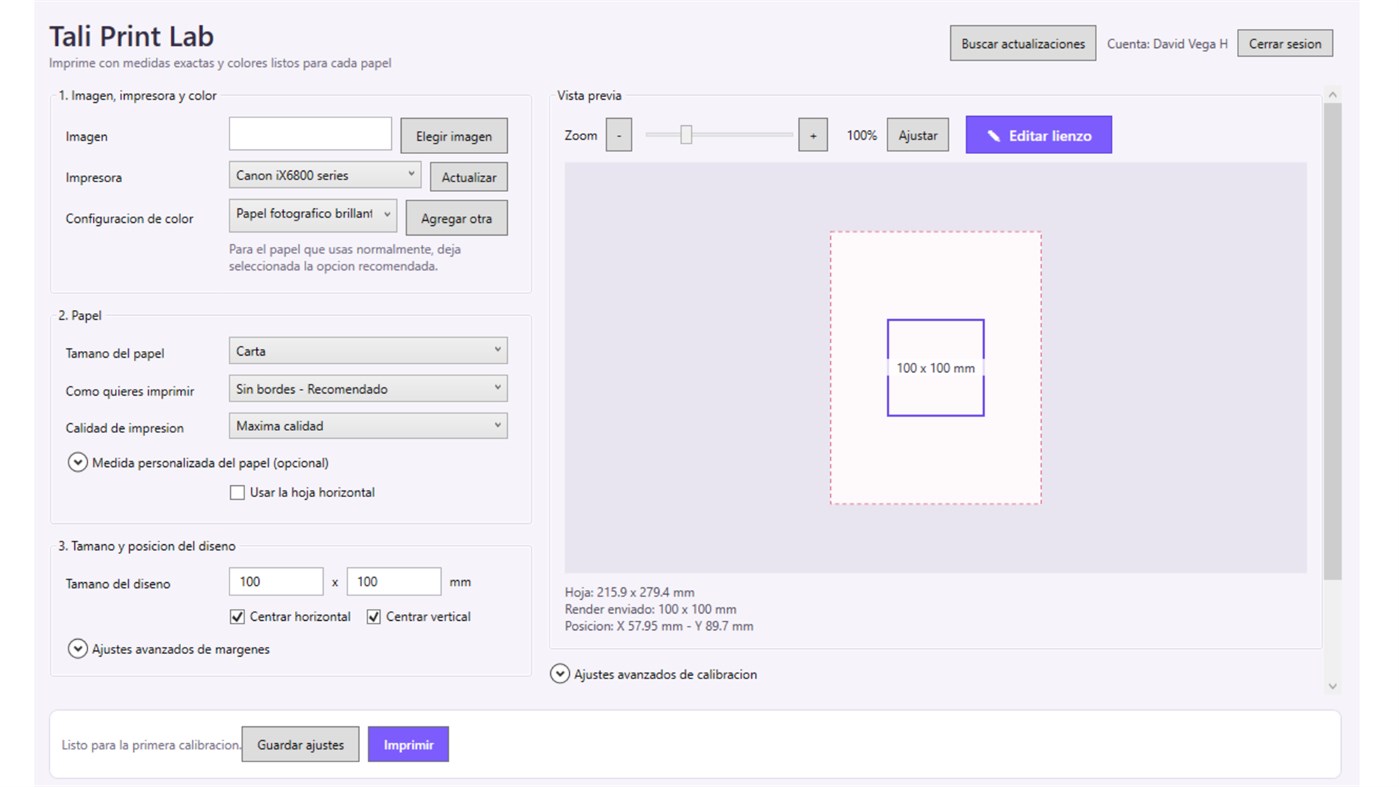Click the Imprimir button

pos(408,745)
